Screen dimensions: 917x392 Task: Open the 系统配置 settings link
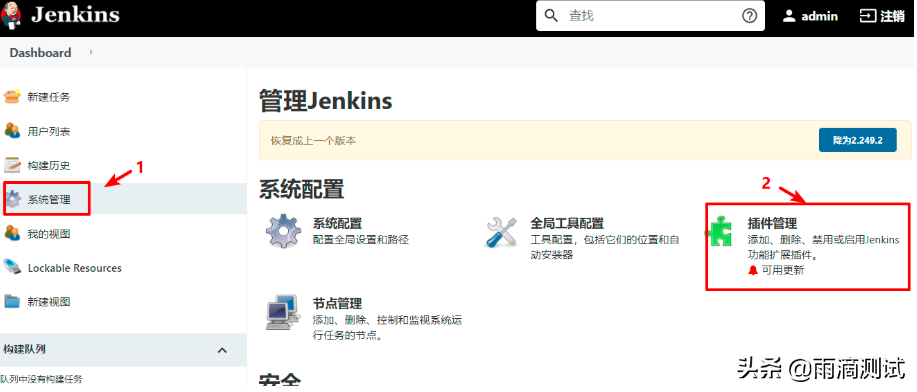coord(337,223)
